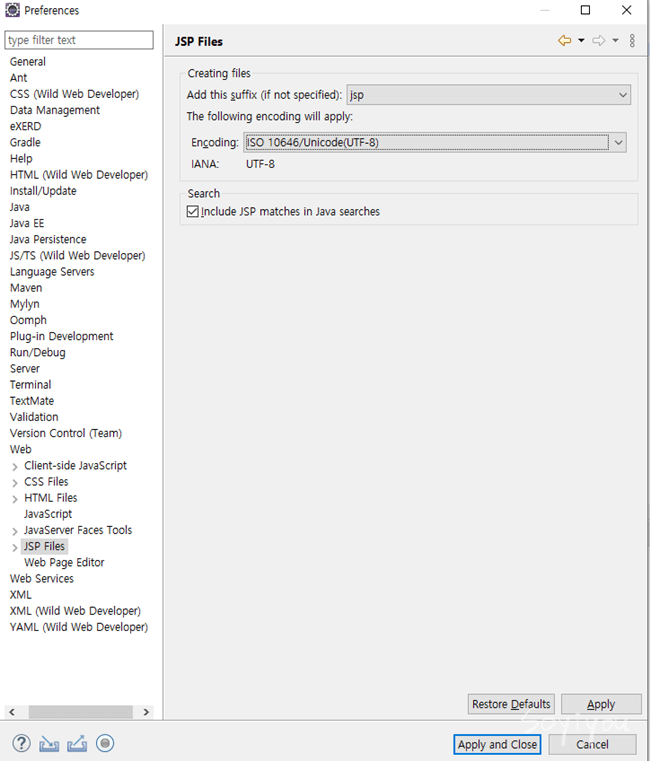Viewport: 650px width, 761px height.
Task: Select CSS (Wild Web Developer) category
Action: click(x=74, y=94)
